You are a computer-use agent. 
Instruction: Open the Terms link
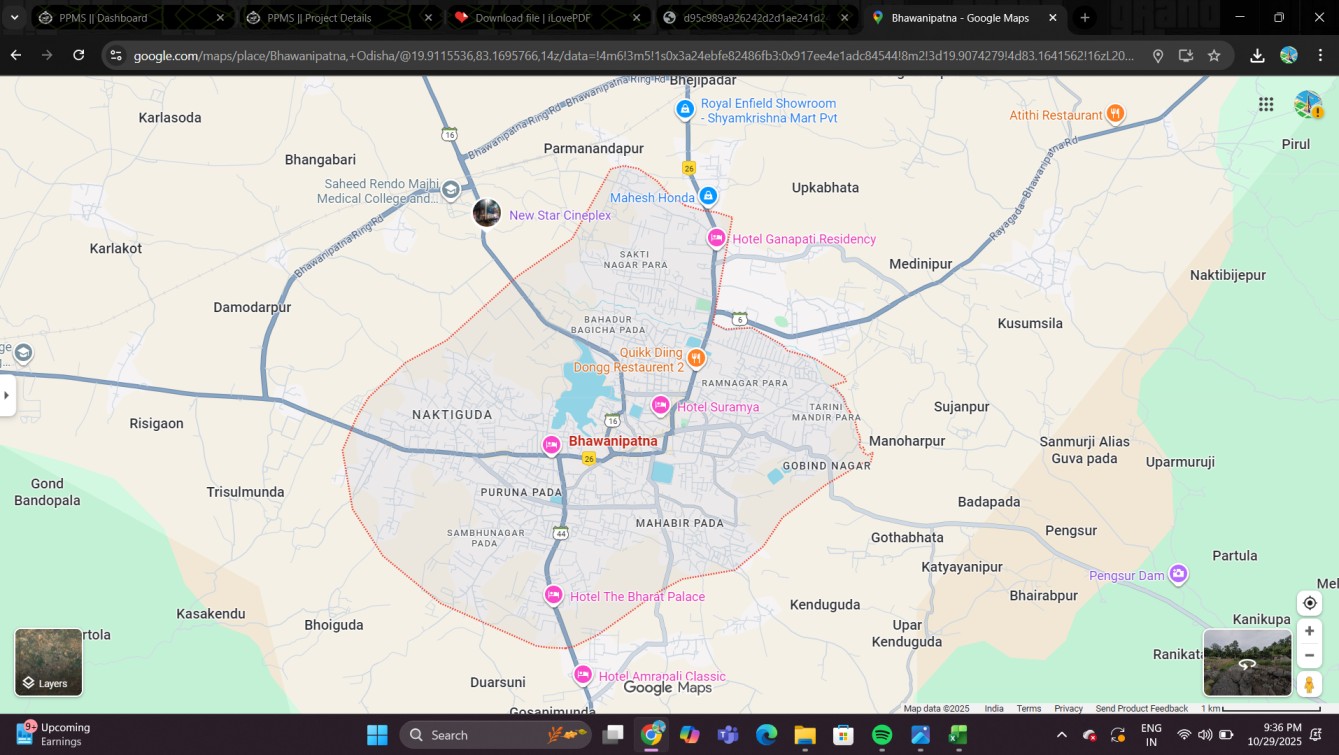[1029, 709]
